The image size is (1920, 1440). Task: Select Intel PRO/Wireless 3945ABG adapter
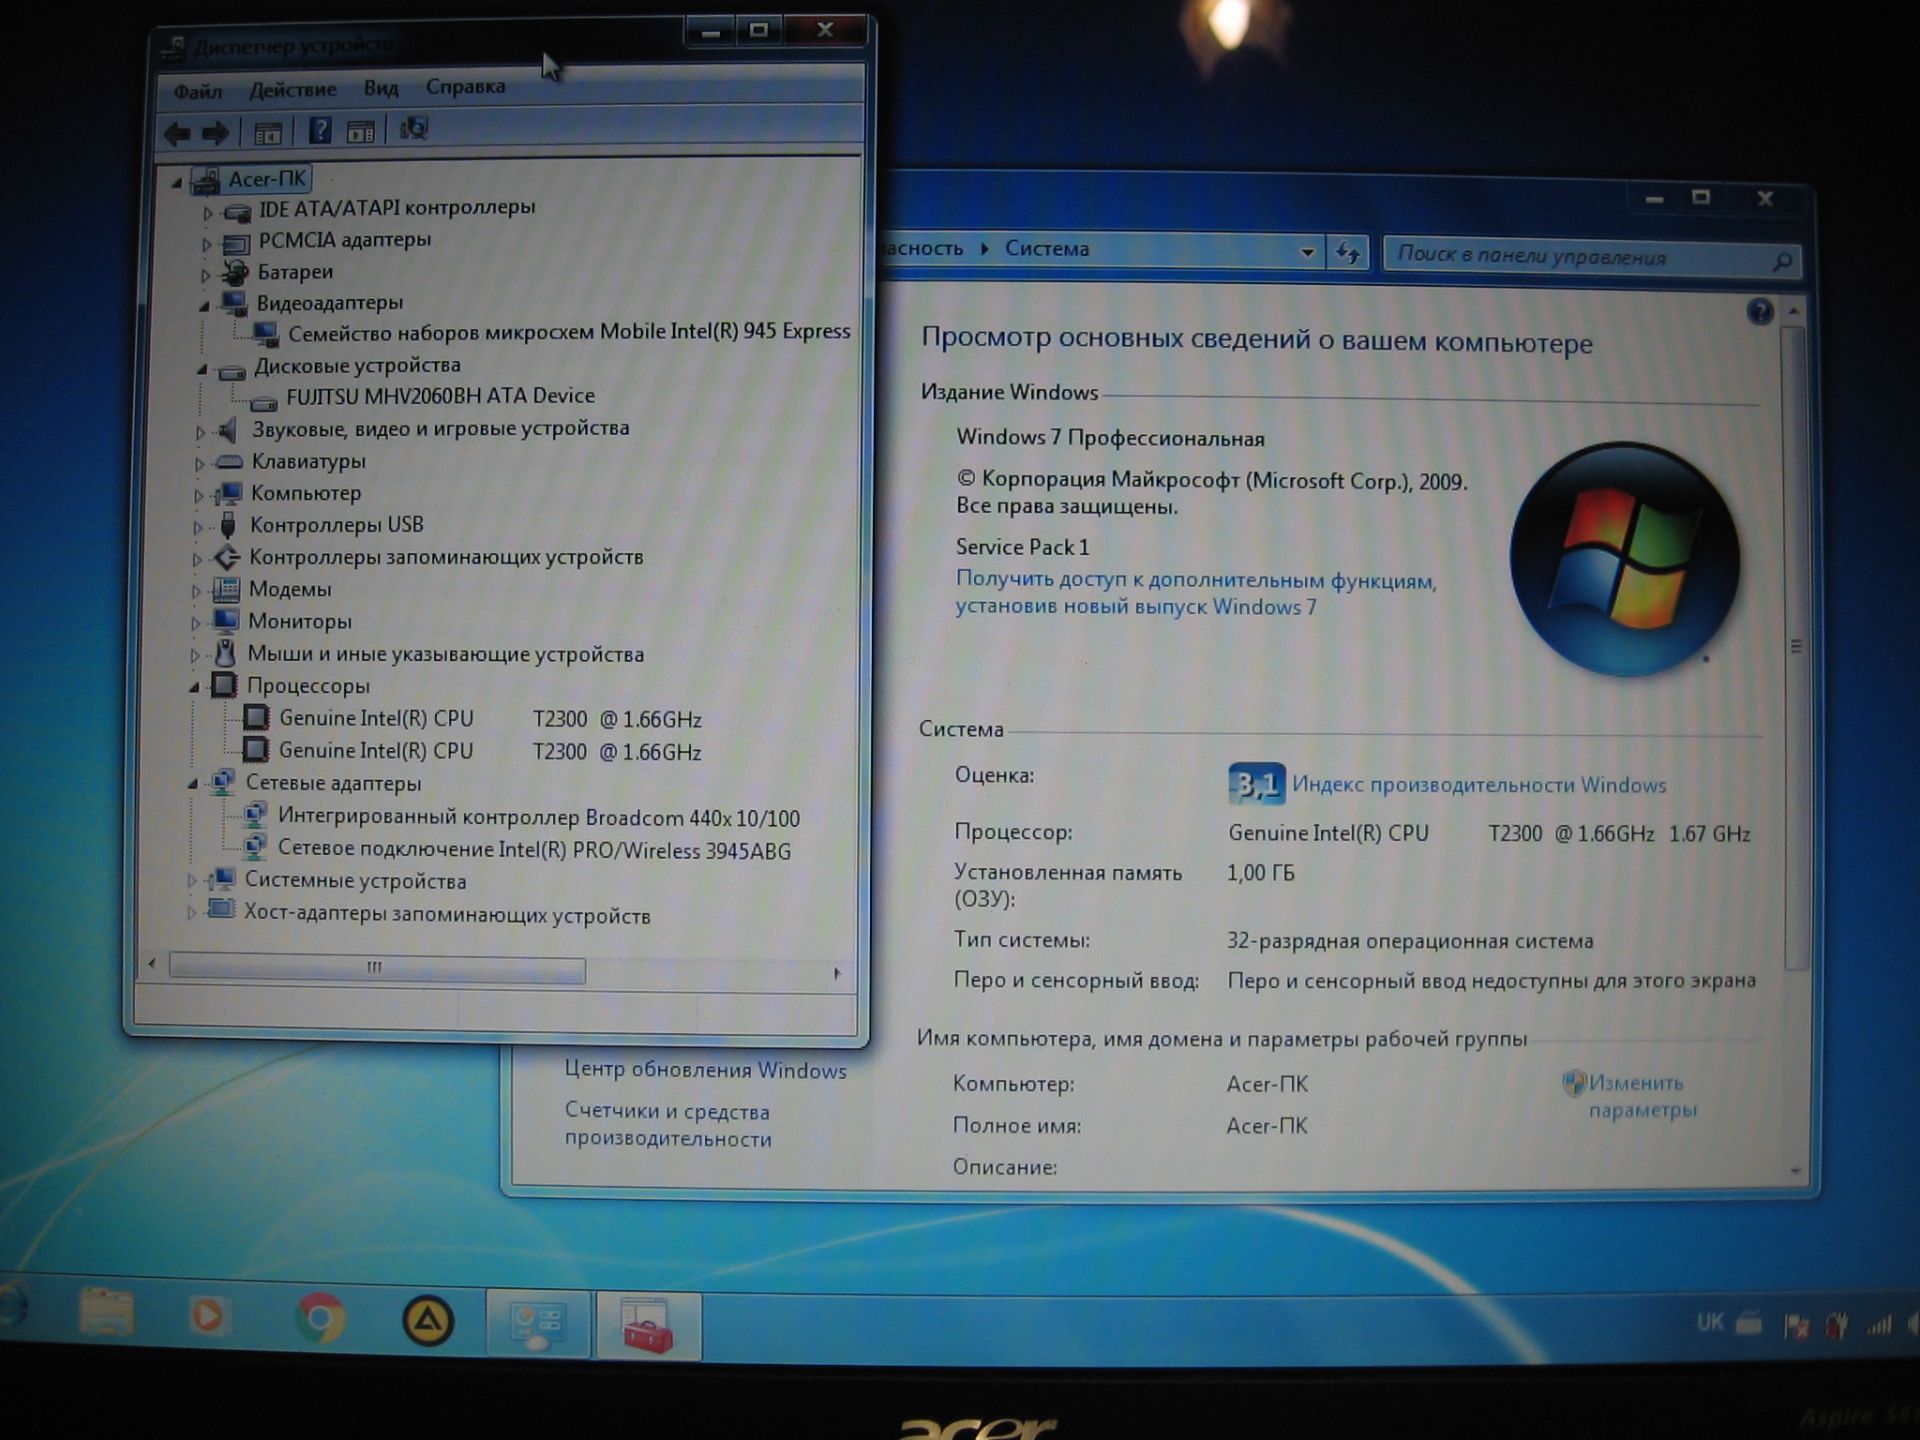click(x=534, y=850)
